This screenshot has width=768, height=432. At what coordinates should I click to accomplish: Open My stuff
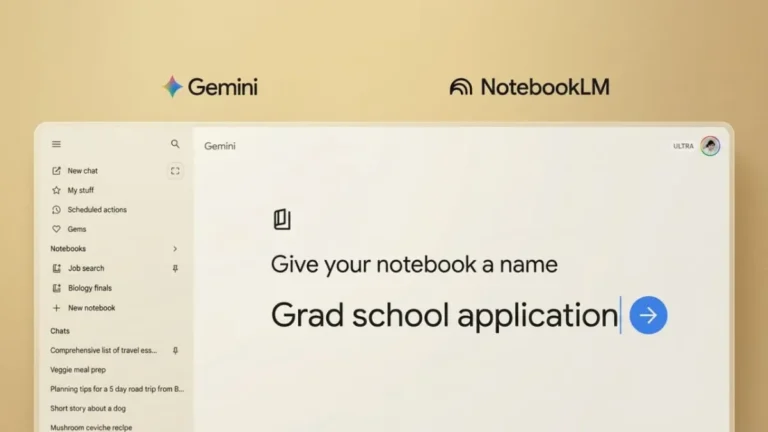[80, 190]
